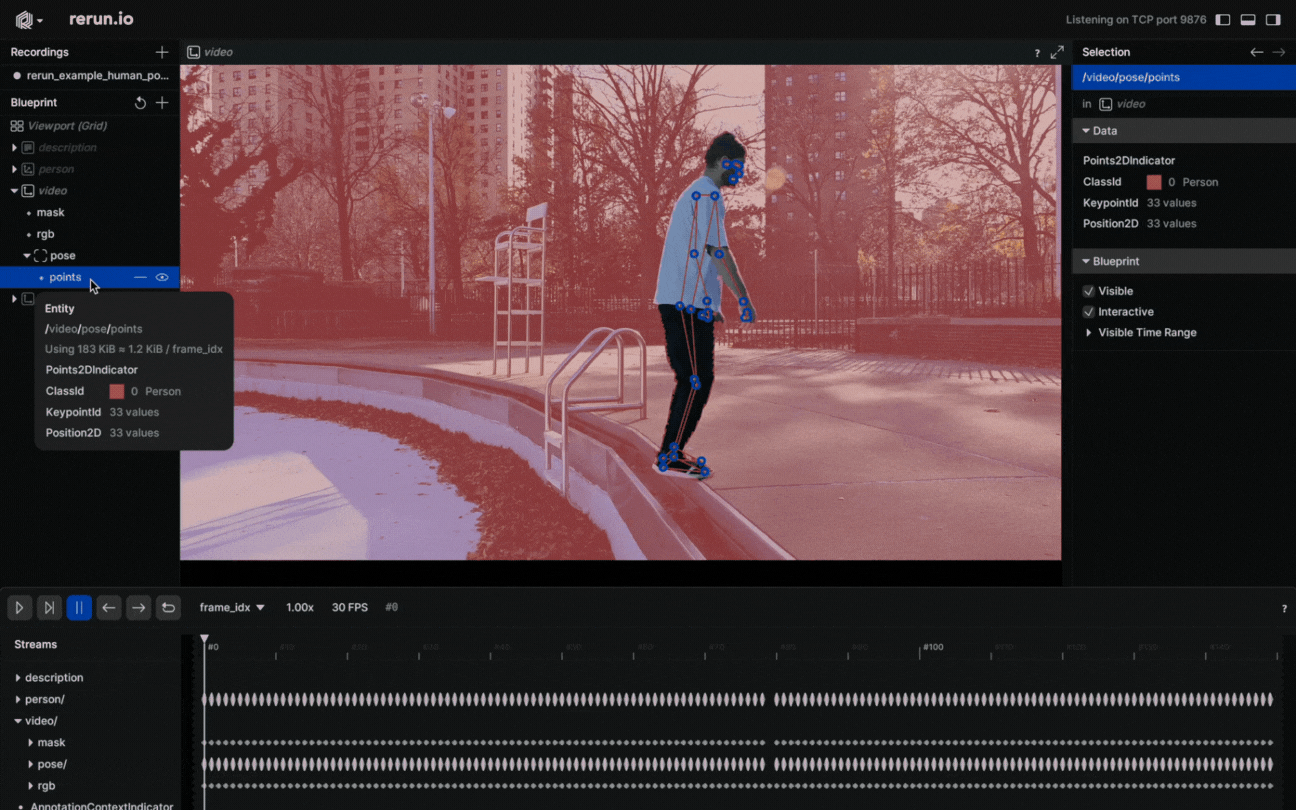Collapse the video view in Blueprint tree
1296x810 pixels.
[x=14, y=190]
